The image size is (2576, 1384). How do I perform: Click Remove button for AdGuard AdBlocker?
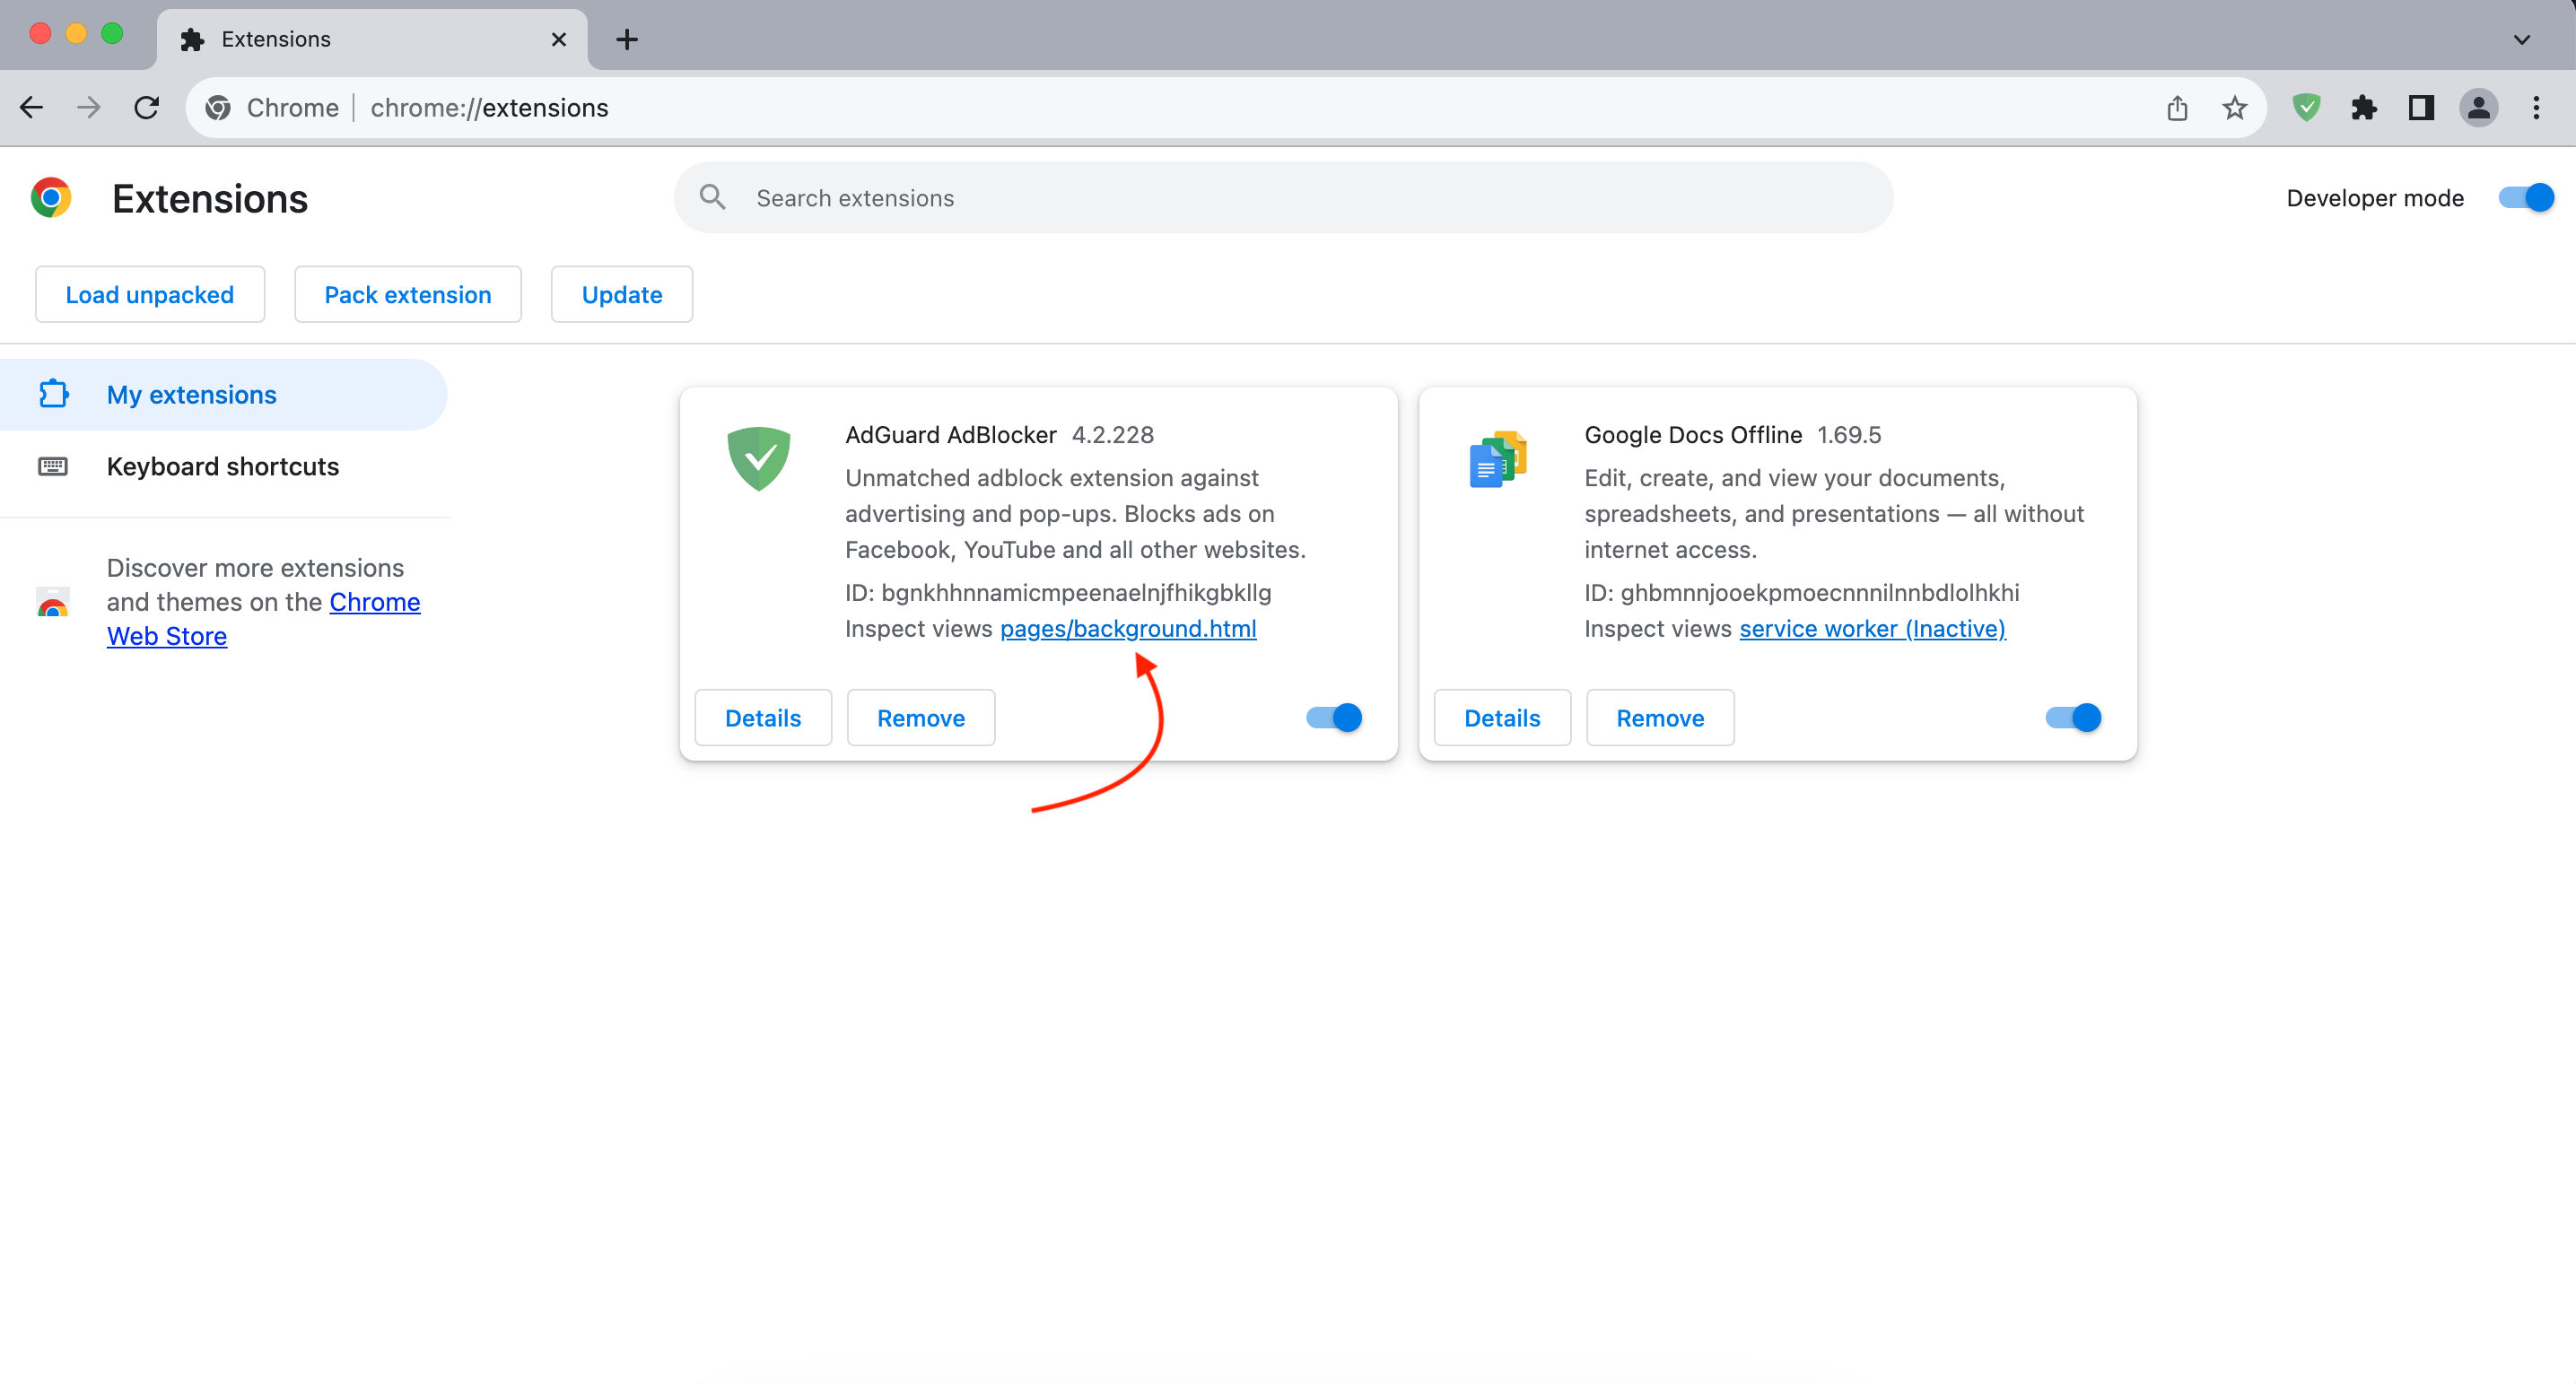(x=921, y=716)
